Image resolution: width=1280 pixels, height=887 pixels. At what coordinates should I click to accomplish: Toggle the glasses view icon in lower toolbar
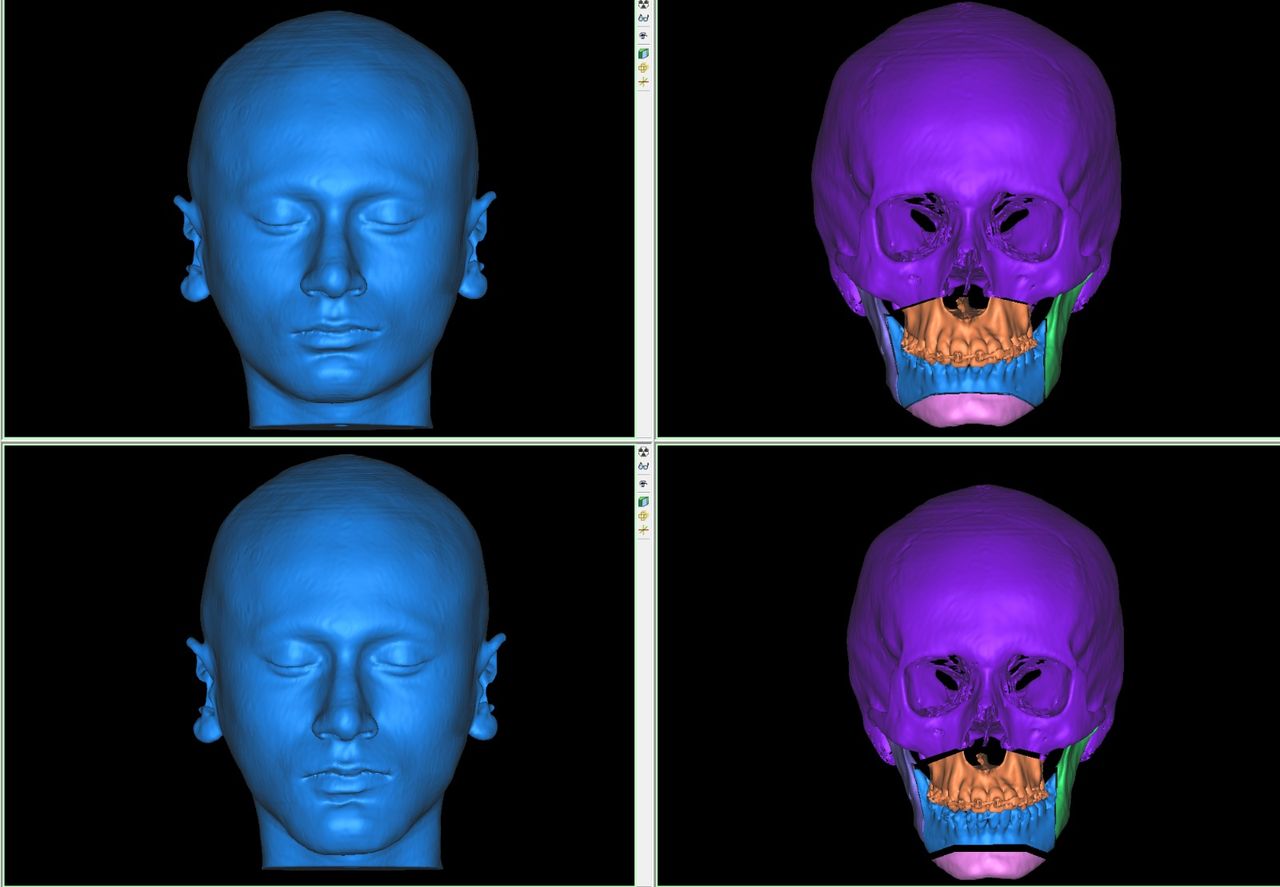point(644,467)
